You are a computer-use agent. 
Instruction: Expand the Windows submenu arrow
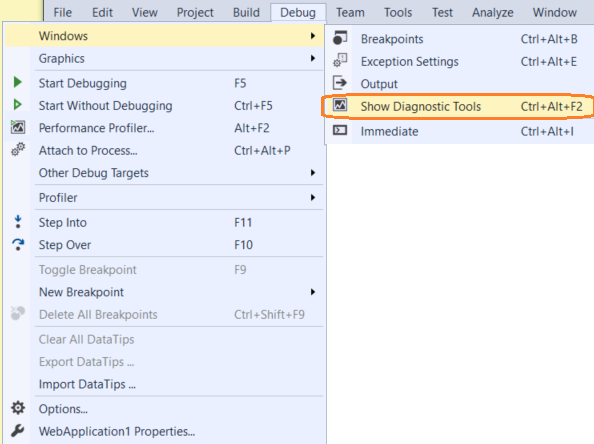click(313, 36)
